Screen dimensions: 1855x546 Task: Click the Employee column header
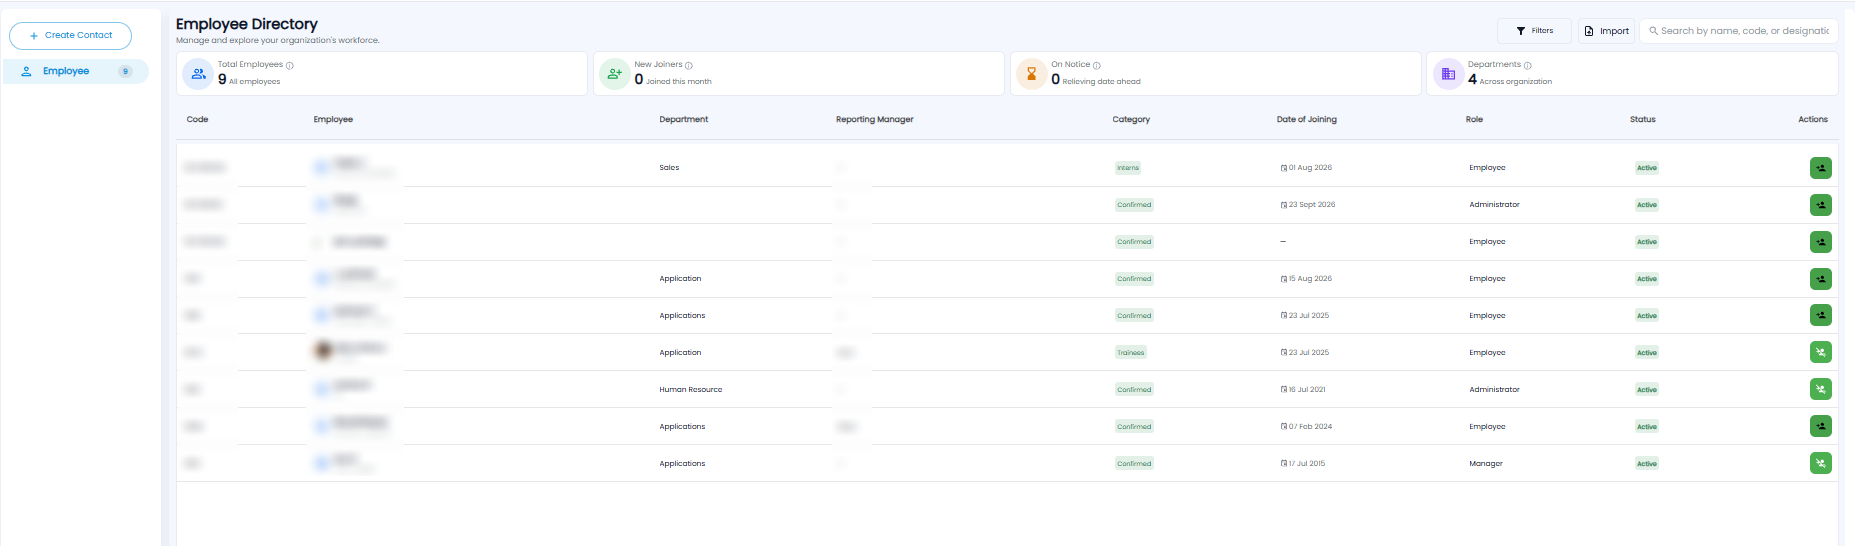(333, 119)
